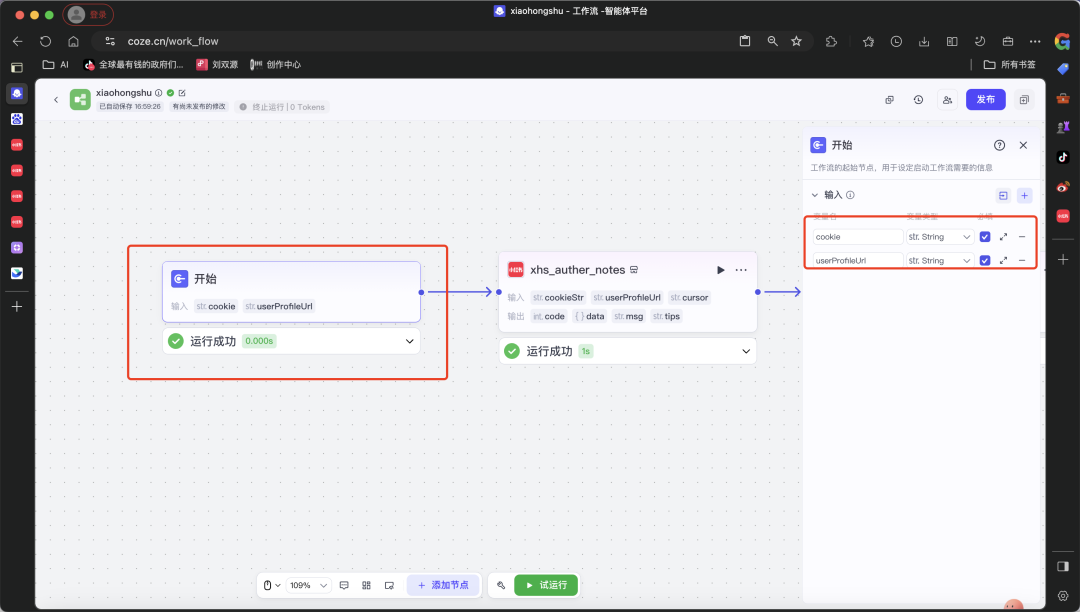
Task: Open the AI bookmarks folder
Action: (56, 65)
